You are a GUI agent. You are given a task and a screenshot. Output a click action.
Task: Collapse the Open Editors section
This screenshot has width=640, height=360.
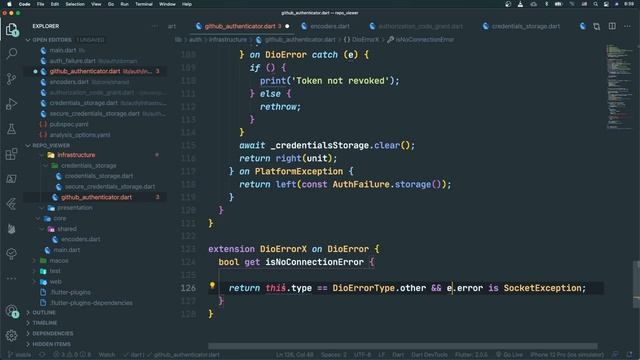click(51, 40)
